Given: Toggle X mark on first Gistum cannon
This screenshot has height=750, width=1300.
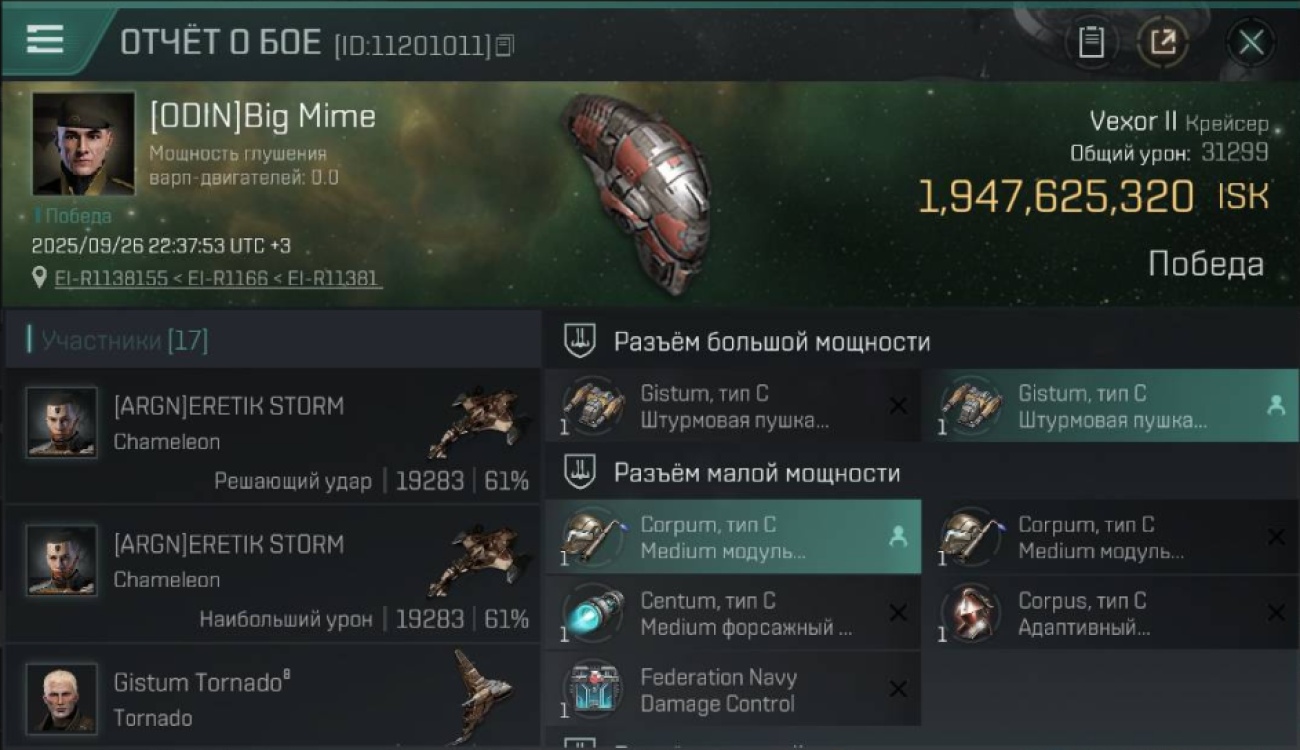Looking at the screenshot, I should [x=898, y=405].
